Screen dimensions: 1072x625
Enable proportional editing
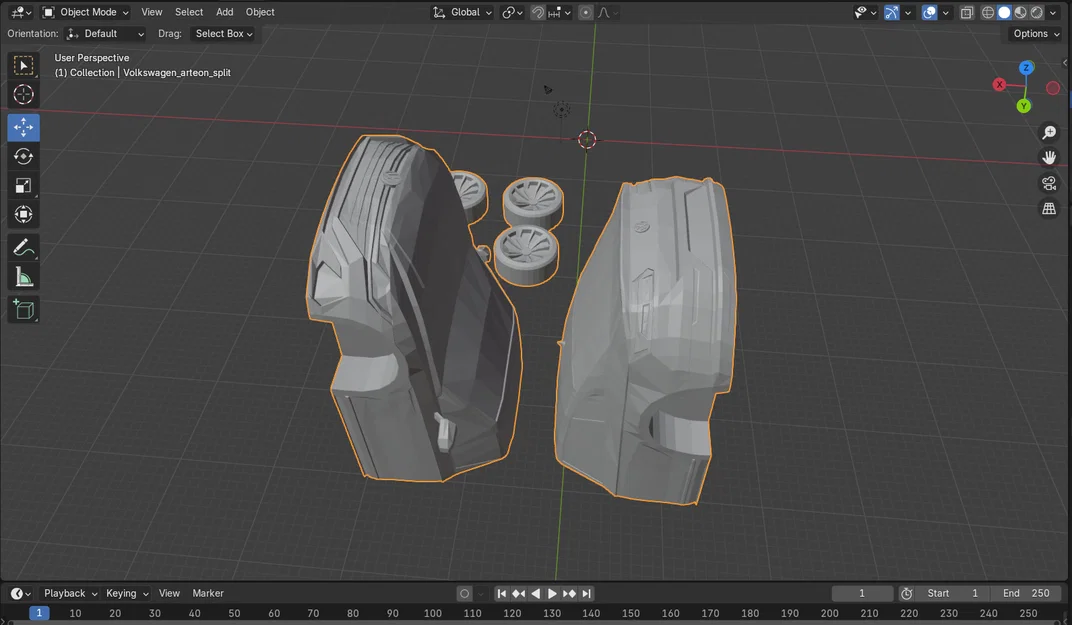coord(585,12)
